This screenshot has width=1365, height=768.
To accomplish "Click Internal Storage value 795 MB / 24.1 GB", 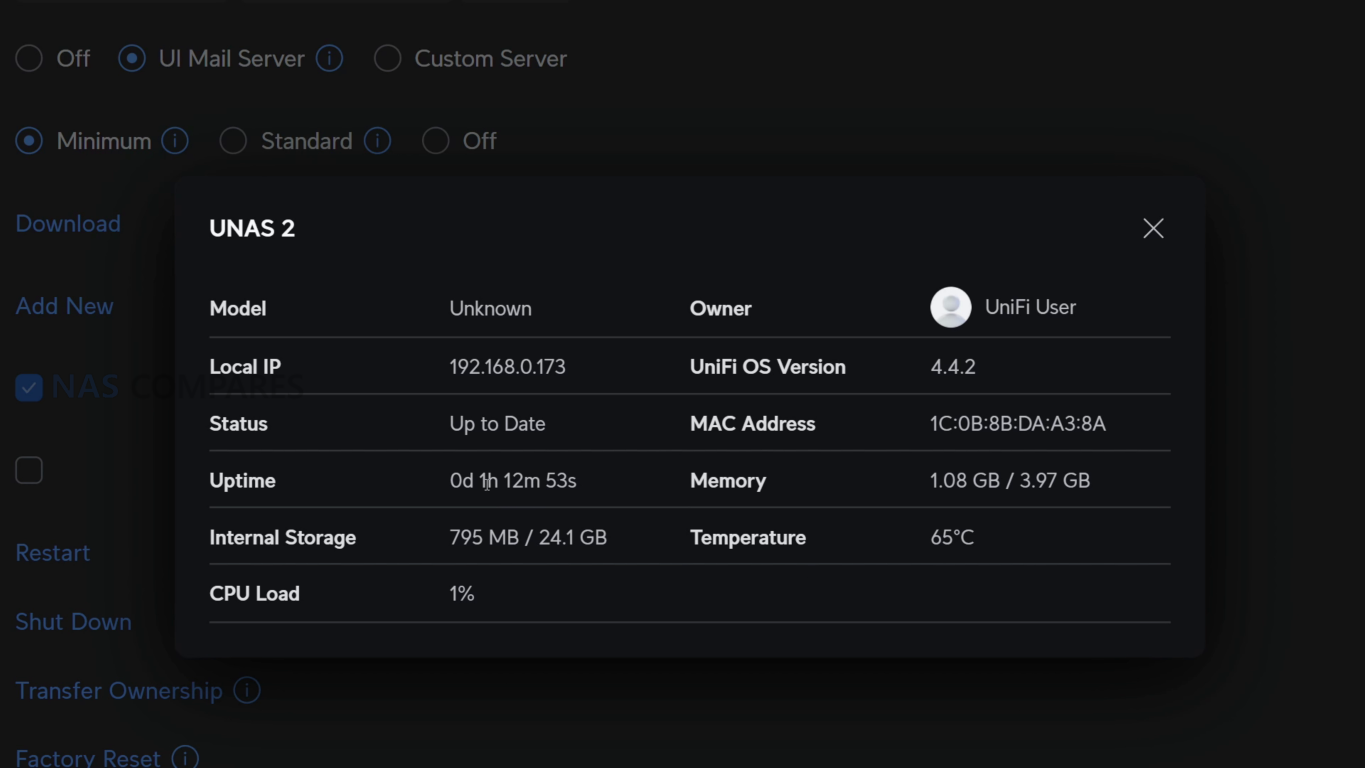I will tap(528, 538).
